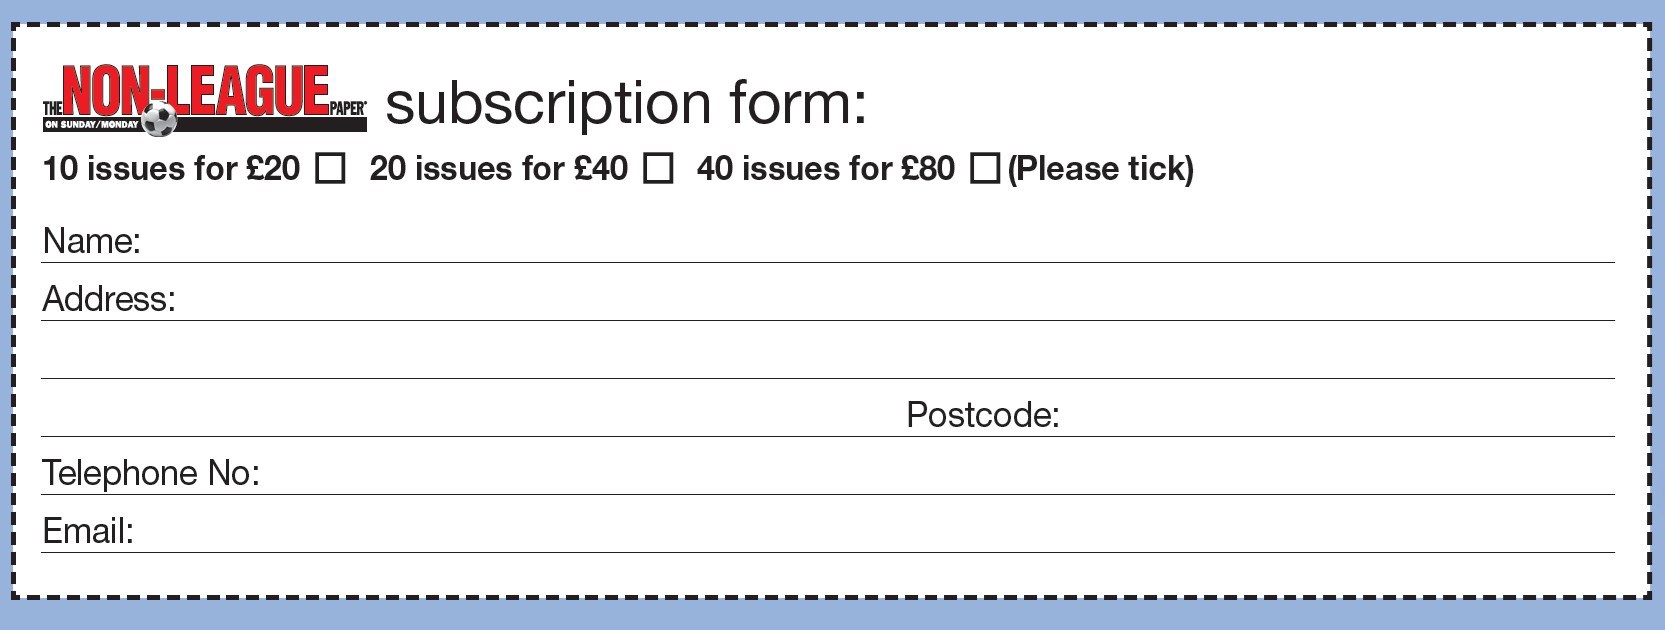This screenshot has height=630, width=1665.
Task: Click the "Telephone No:" label
Action: pos(151,473)
